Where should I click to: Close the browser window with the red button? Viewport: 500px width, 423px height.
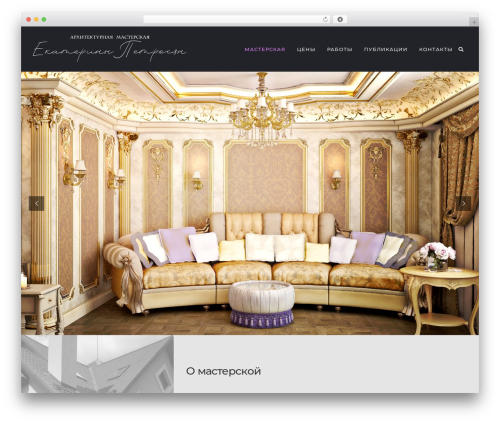pos(29,19)
